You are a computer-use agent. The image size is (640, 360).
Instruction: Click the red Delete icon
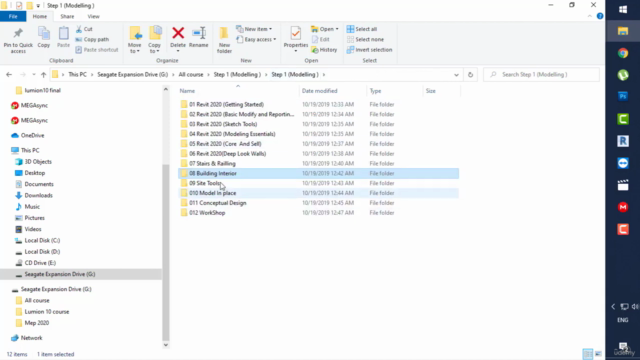[x=178, y=33]
